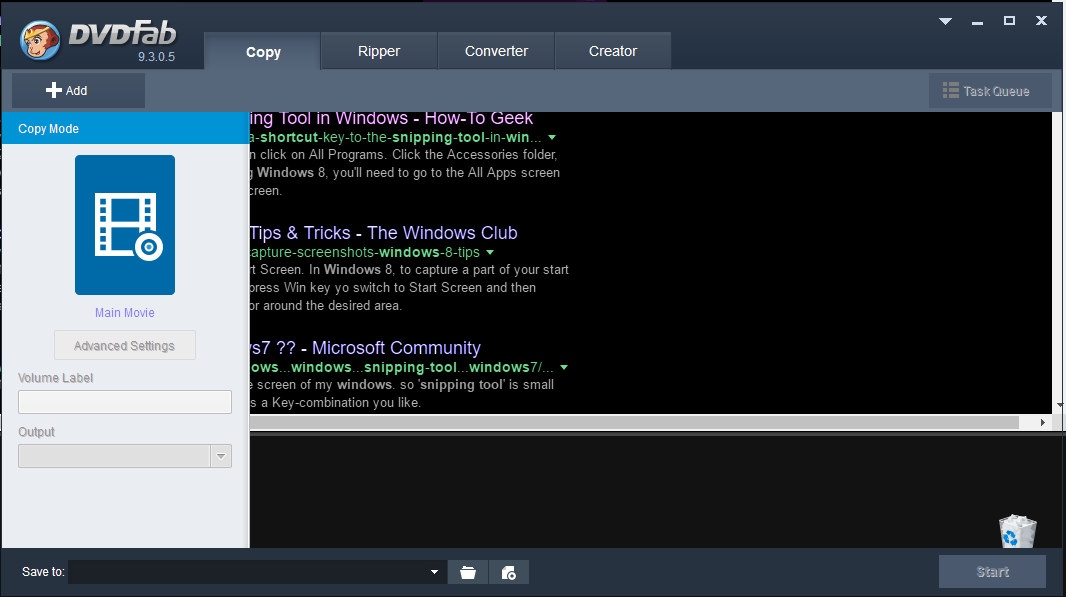Open the Copy Mode panel header
Screen dimensions: 1066x597
(126, 129)
